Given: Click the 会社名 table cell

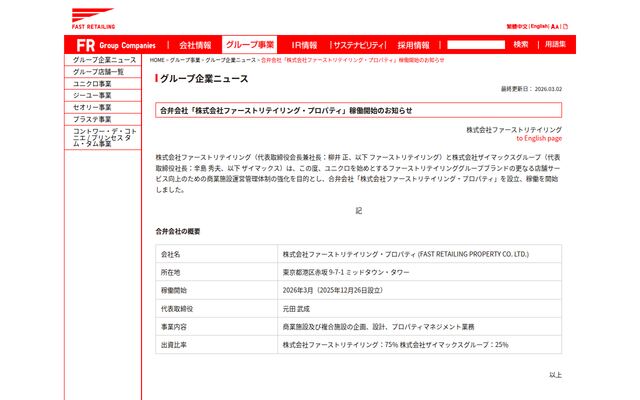Looking at the screenshot, I should (216, 254).
